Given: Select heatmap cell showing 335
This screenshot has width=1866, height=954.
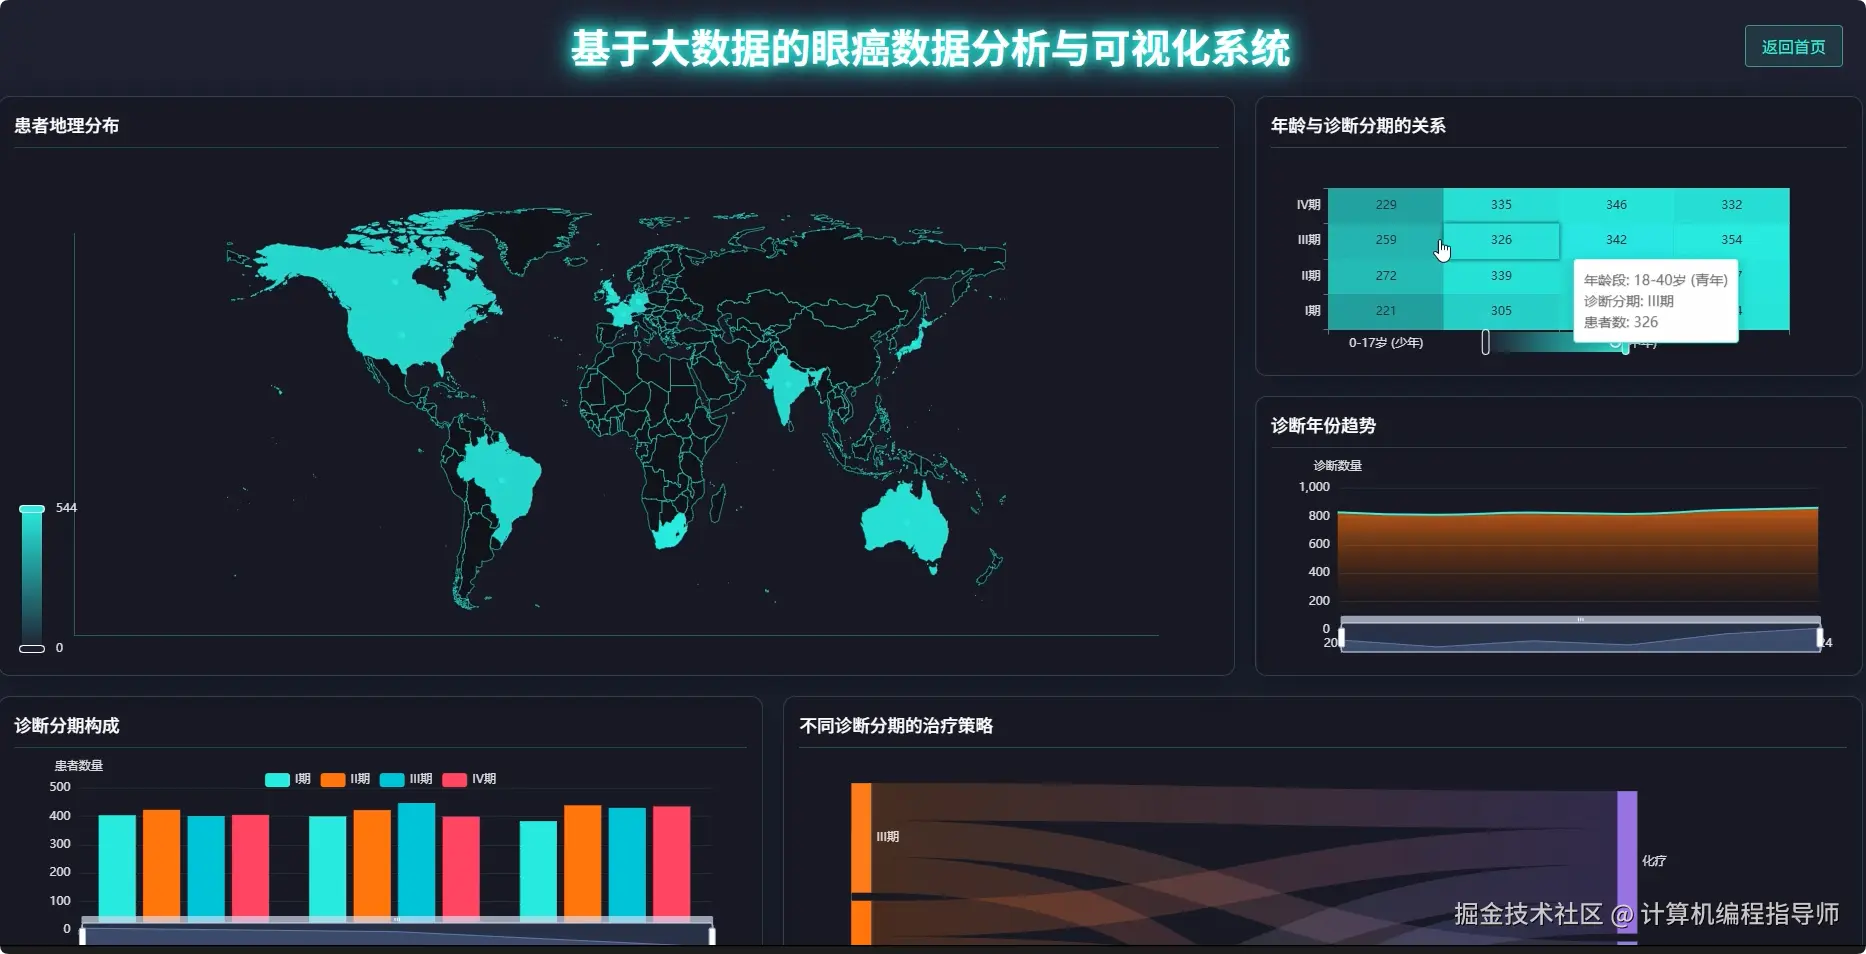Looking at the screenshot, I should (x=1501, y=205).
